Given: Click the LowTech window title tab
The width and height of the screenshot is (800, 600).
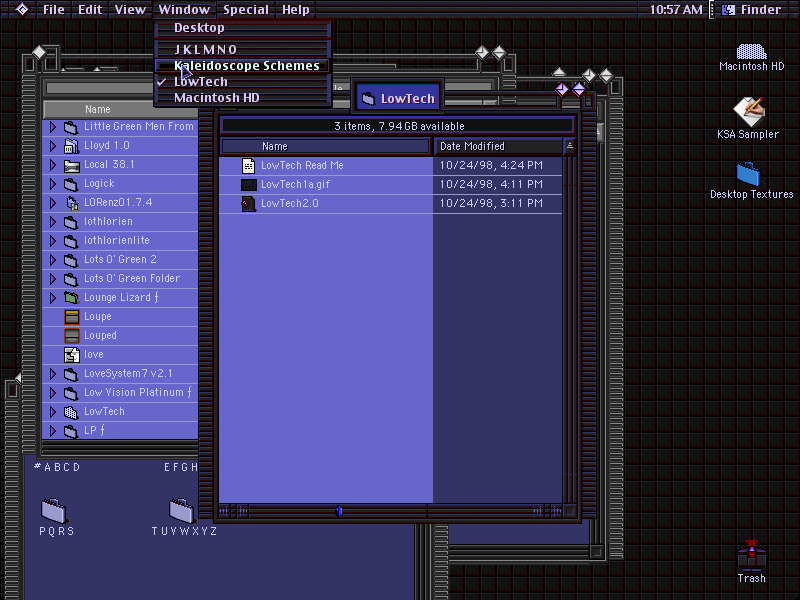Looking at the screenshot, I should pos(398,98).
